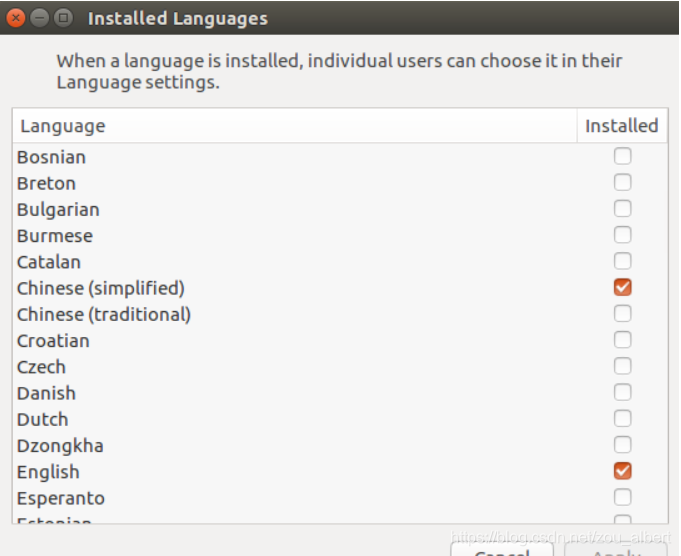Screen dimensions: 681x556
Task: Check the Czech installed box
Action: point(622,366)
